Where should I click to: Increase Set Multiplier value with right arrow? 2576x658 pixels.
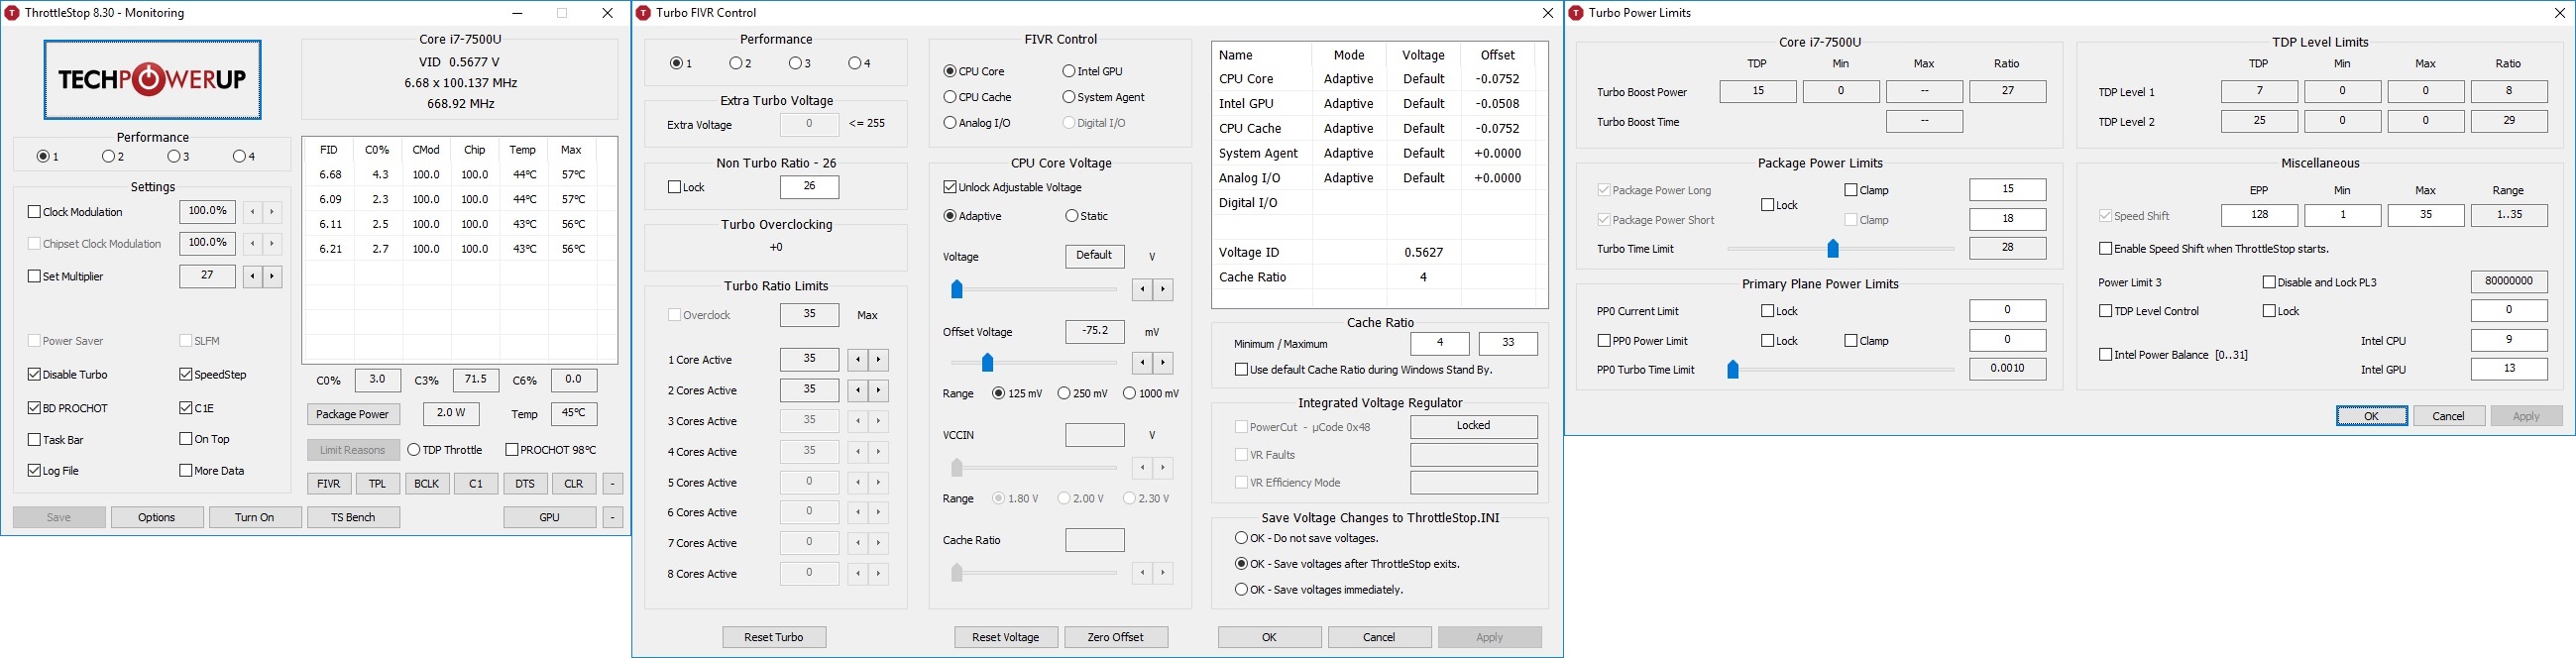272,276
